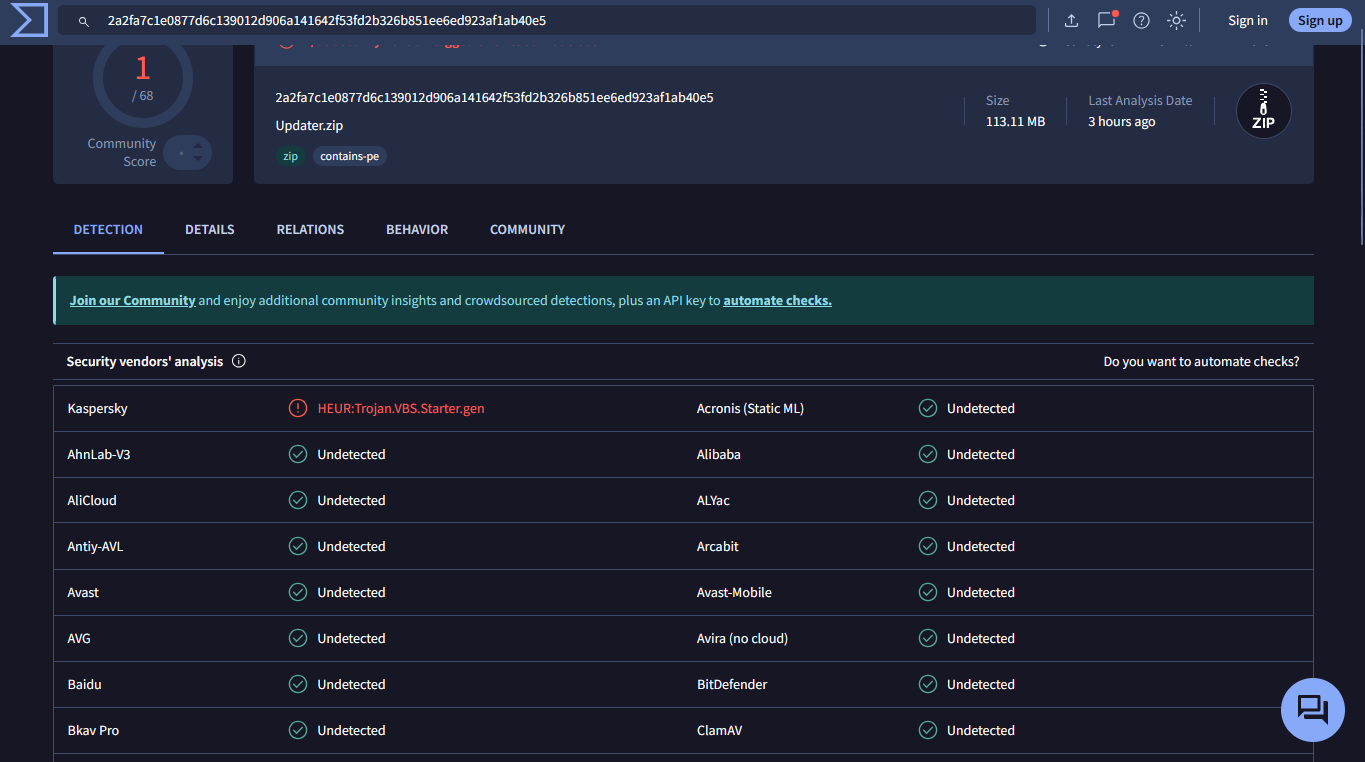This screenshot has height=762, width=1365.
Task: Click the BitDefender vendor name
Action: [733, 684]
